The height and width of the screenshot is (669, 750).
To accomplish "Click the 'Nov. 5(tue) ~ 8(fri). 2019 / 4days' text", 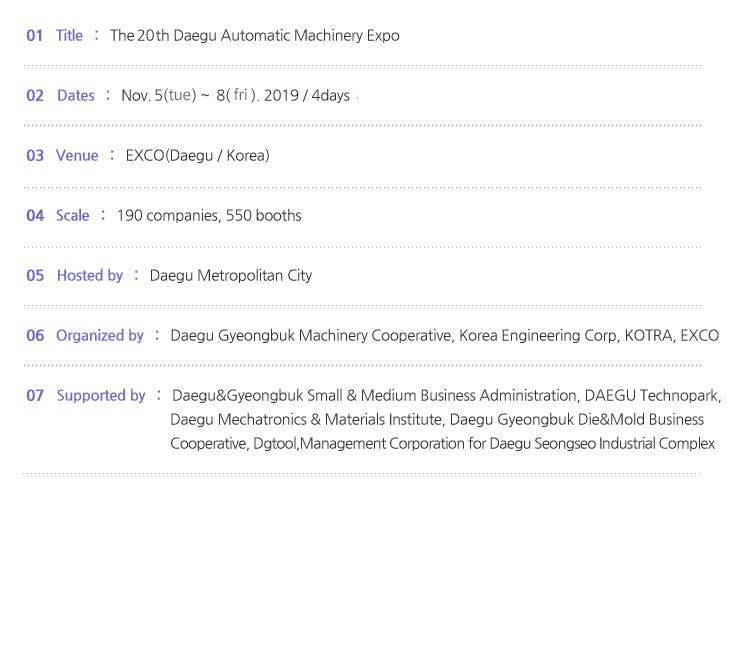I will [x=235, y=95].
